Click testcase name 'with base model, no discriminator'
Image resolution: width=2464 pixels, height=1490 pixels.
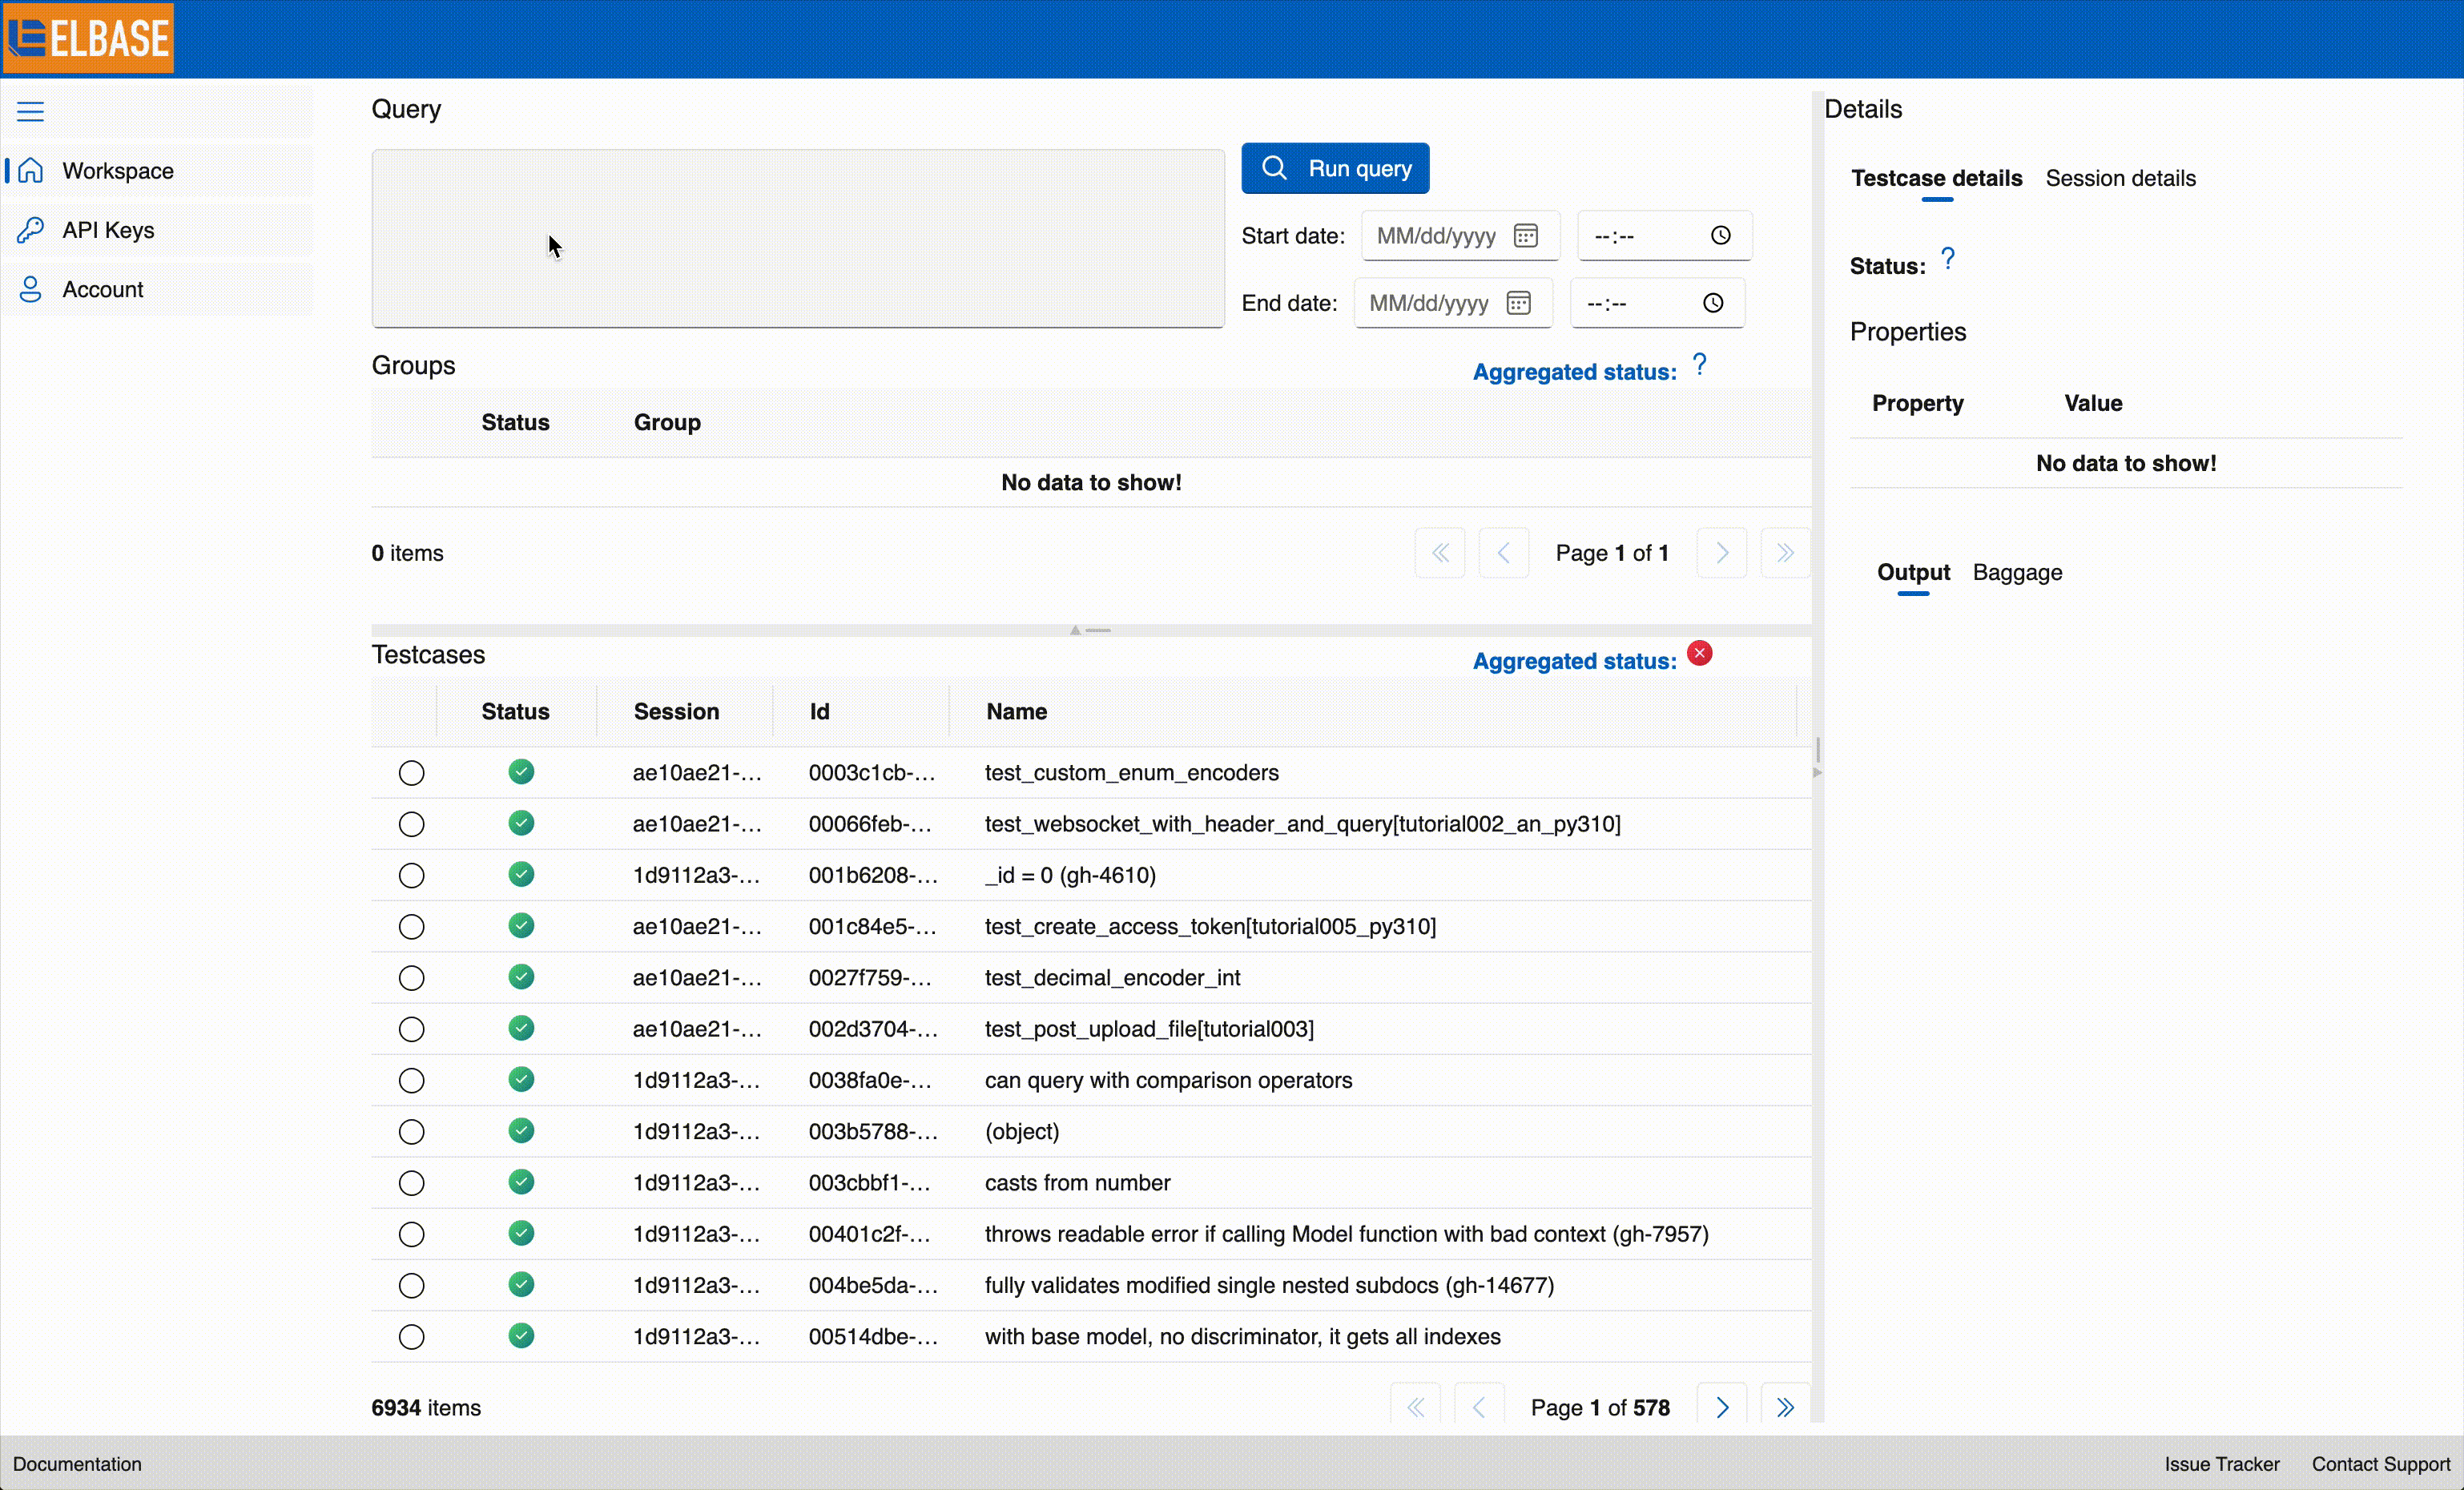point(1242,1336)
